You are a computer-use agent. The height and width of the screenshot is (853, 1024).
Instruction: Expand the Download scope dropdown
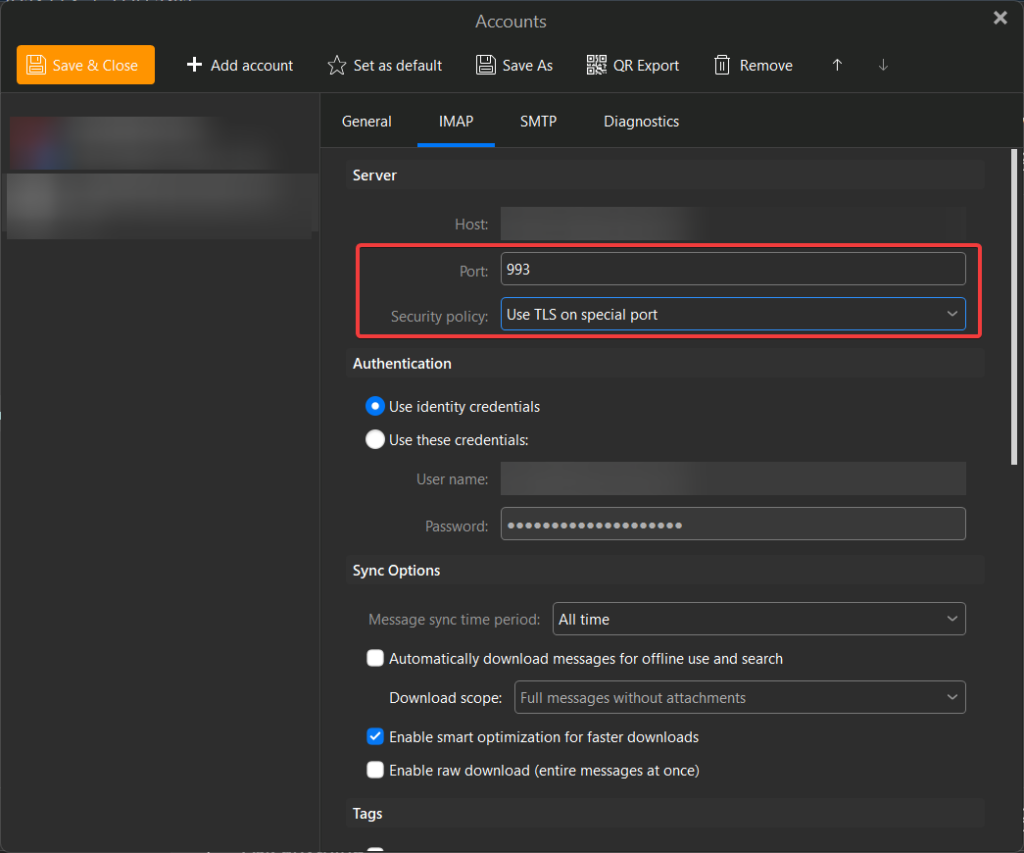coord(740,697)
